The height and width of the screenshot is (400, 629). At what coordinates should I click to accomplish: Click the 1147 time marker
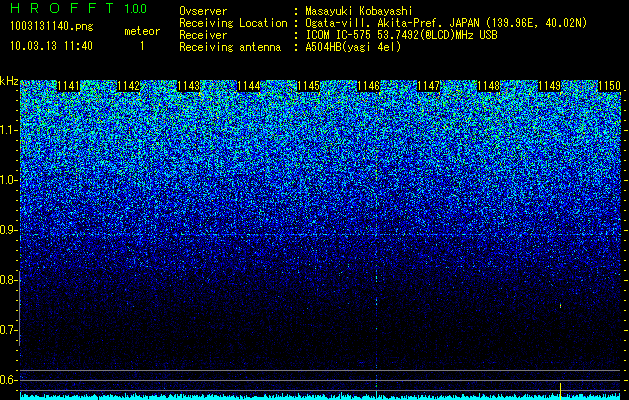click(429, 86)
